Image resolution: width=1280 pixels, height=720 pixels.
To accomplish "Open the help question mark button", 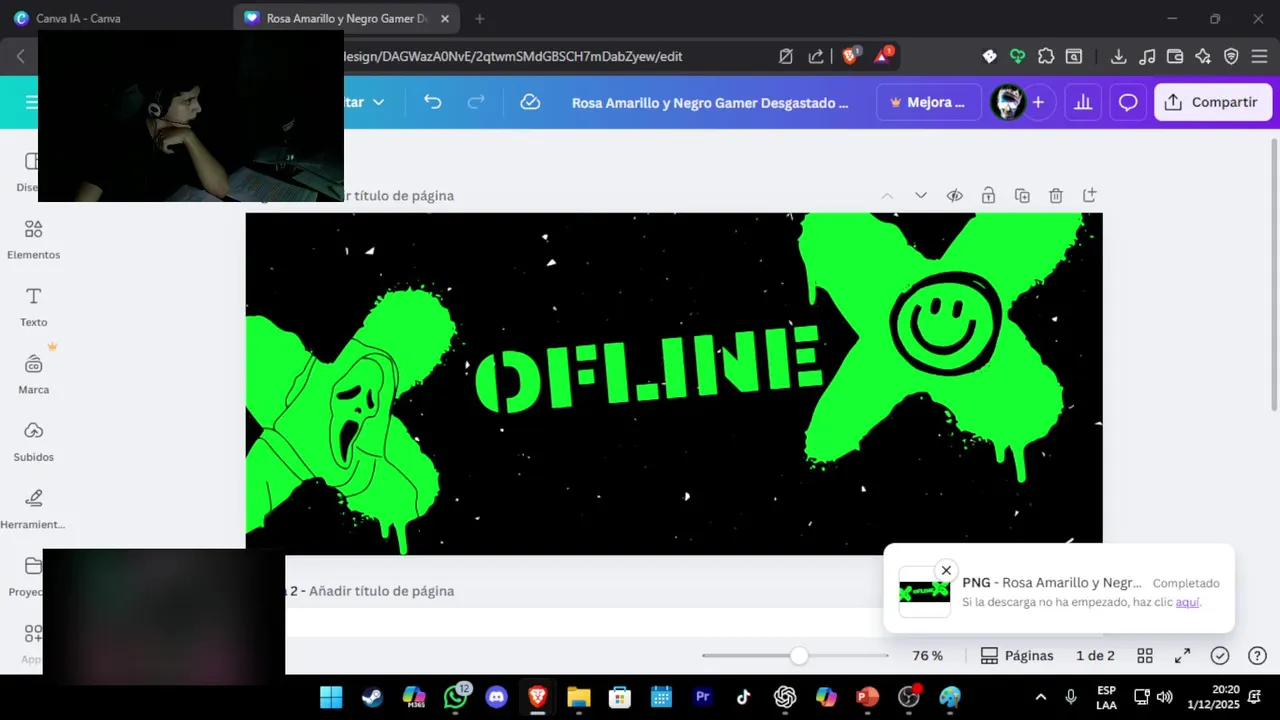I will (x=1257, y=656).
